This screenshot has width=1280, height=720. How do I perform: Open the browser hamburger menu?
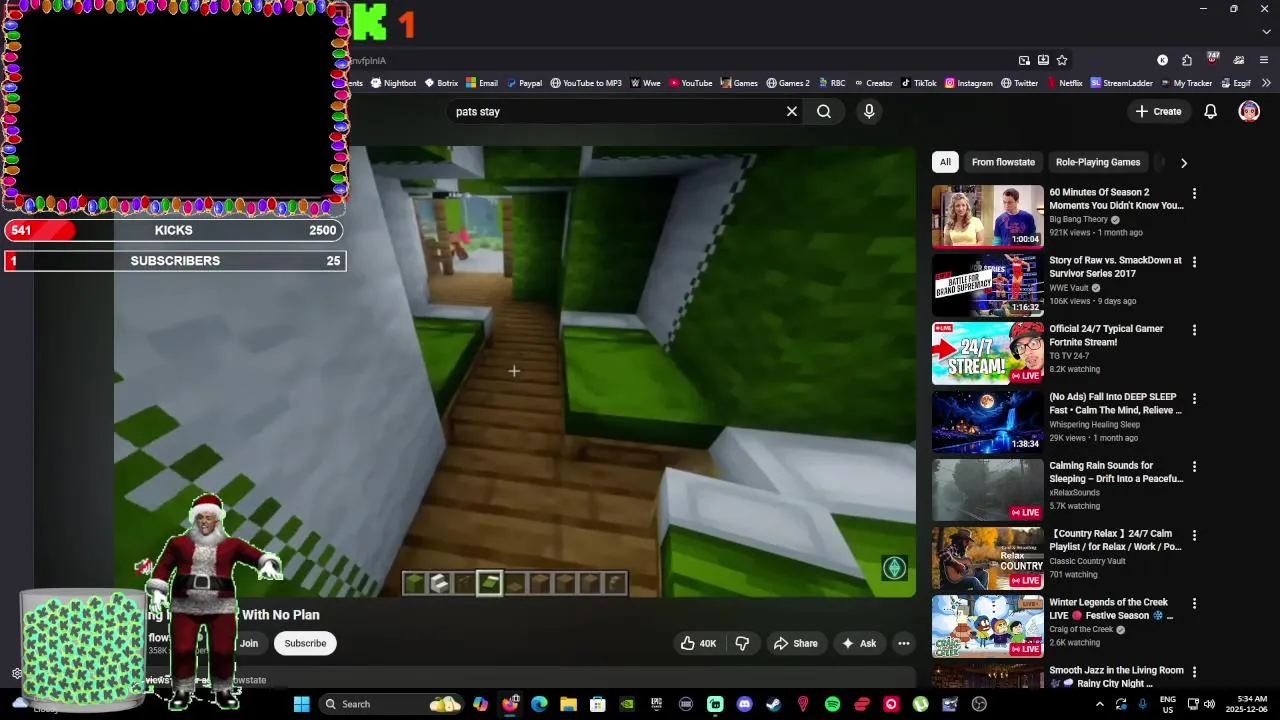click(1264, 60)
